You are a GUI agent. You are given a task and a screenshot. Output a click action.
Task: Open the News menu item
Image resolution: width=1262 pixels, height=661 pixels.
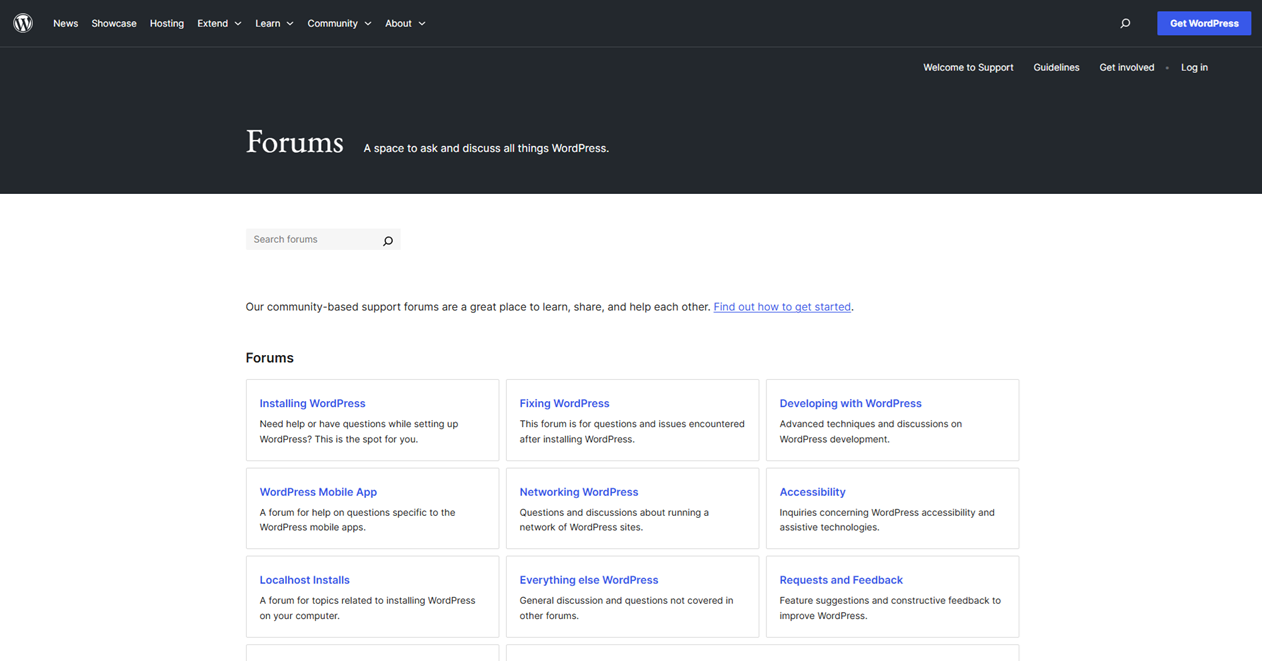(66, 23)
